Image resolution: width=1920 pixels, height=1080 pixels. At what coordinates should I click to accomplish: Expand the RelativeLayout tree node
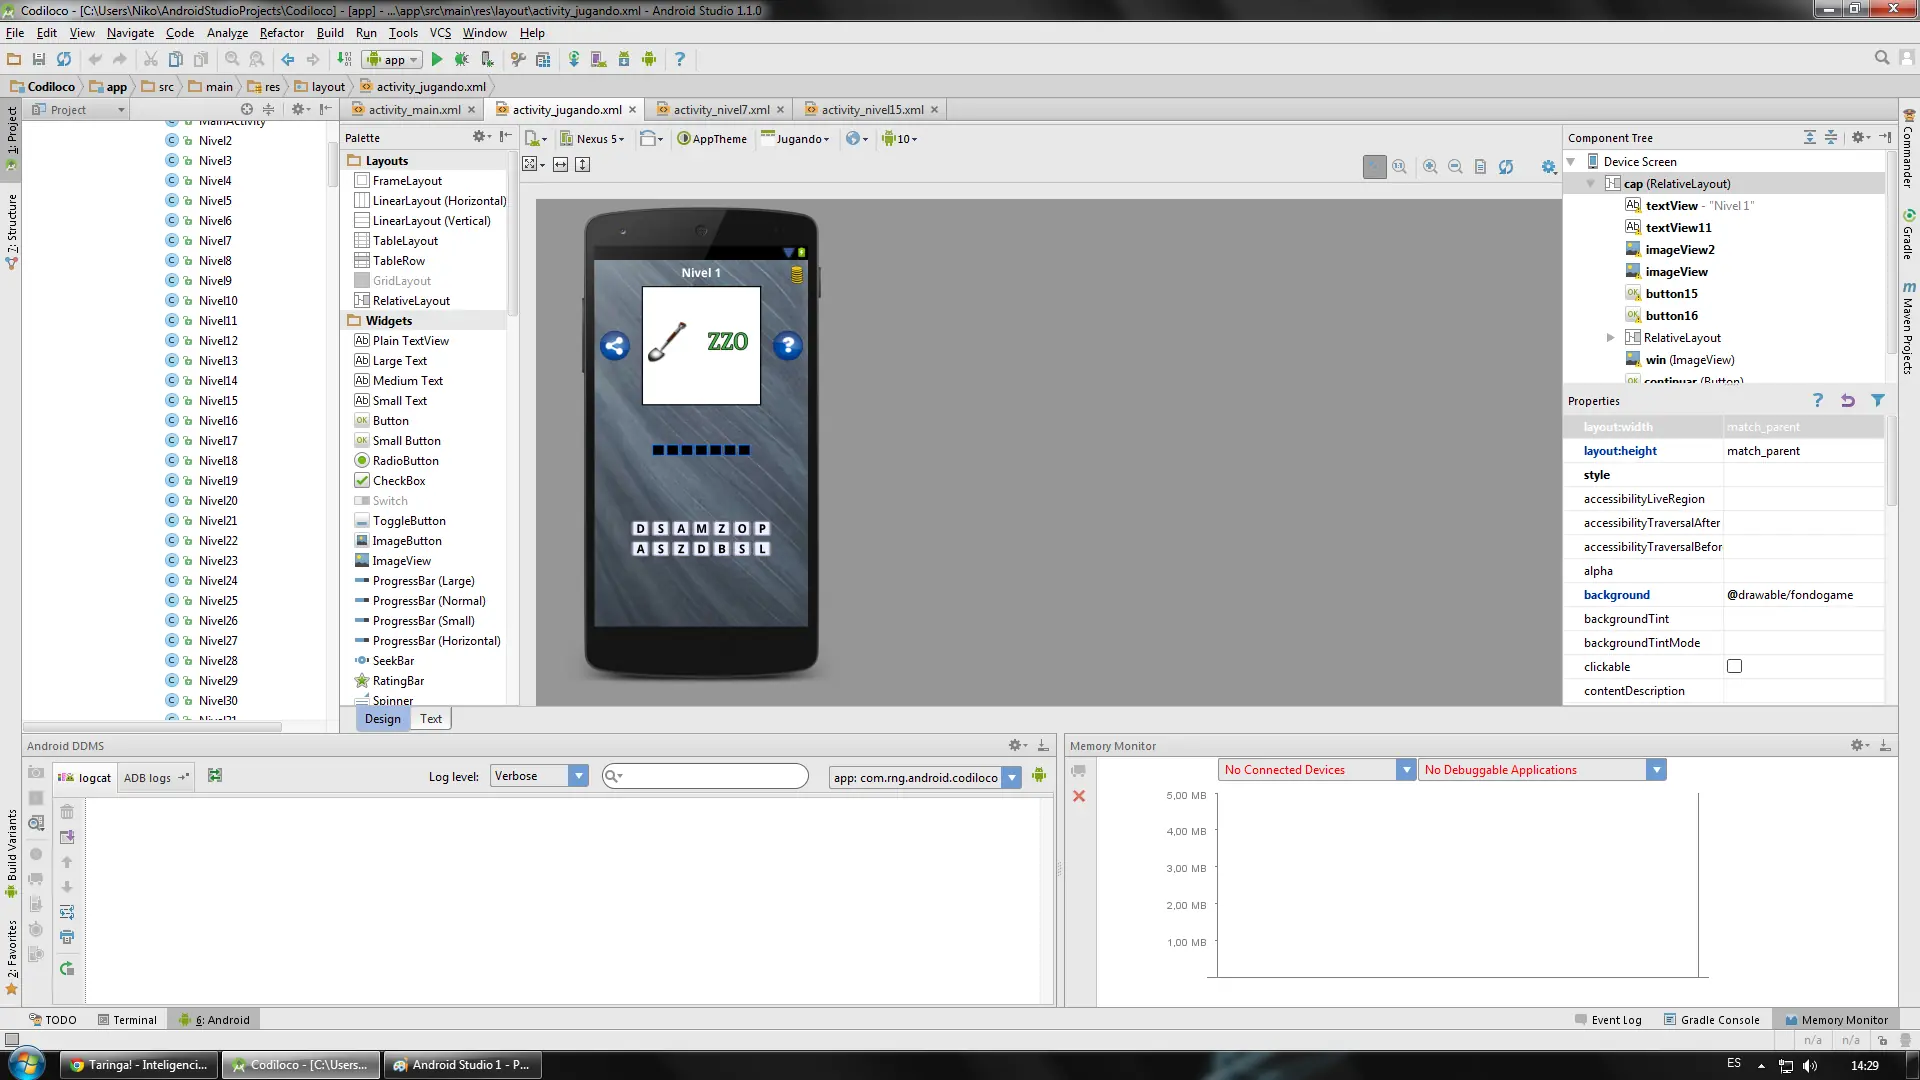tap(1610, 338)
